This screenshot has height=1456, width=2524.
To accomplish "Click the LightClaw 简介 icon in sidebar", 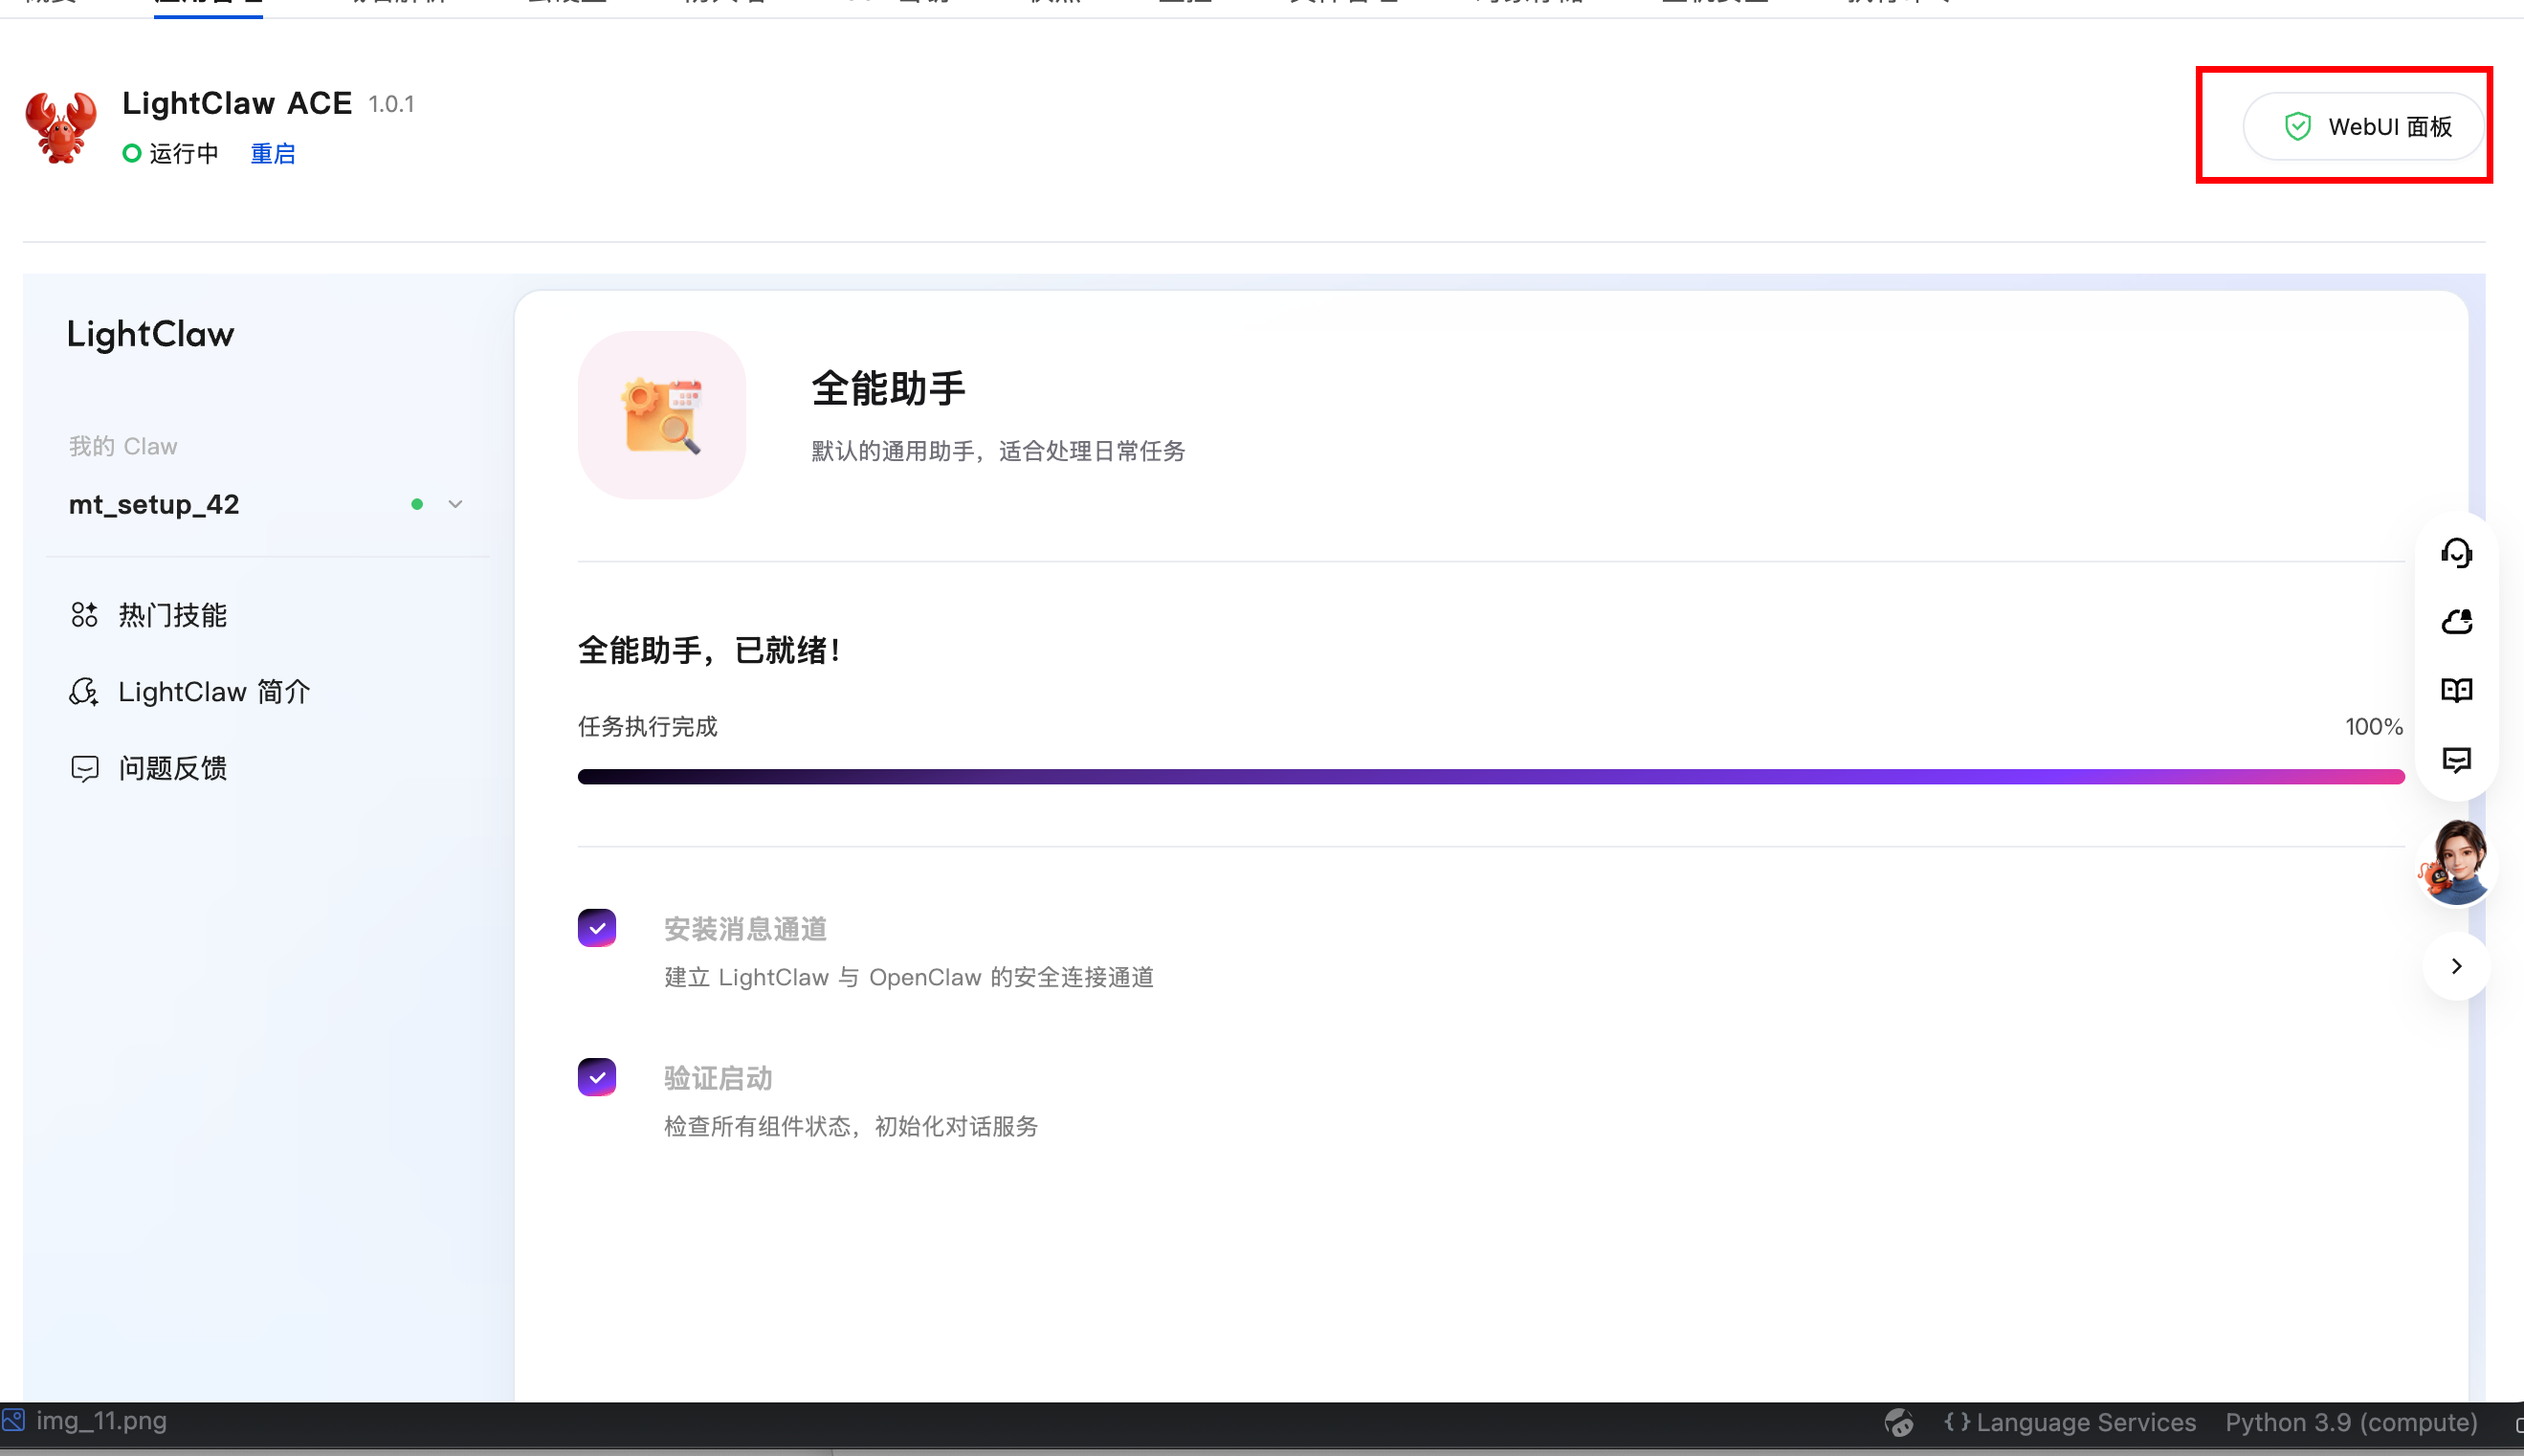I will [85, 691].
